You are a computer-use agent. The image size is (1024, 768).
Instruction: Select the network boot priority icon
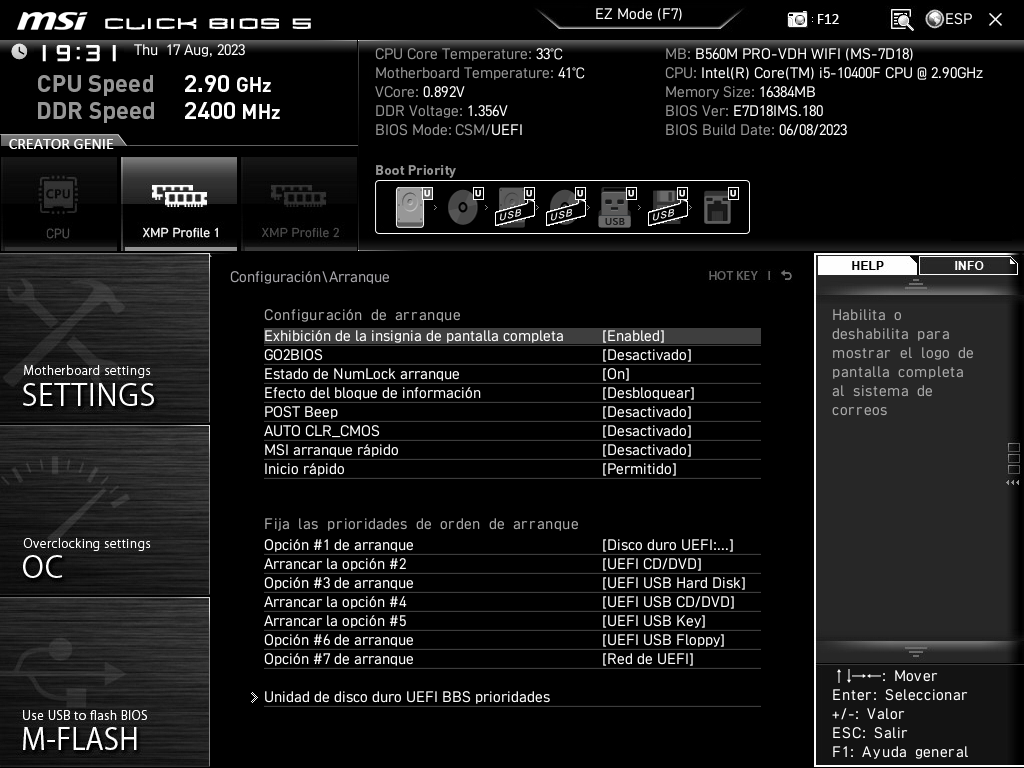tap(720, 207)
